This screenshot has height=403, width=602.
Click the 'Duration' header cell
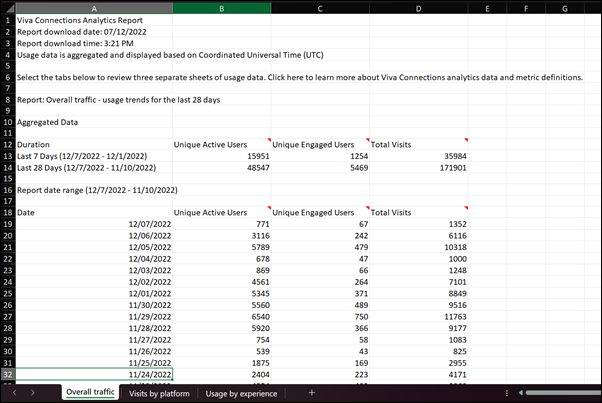point(94,145)
